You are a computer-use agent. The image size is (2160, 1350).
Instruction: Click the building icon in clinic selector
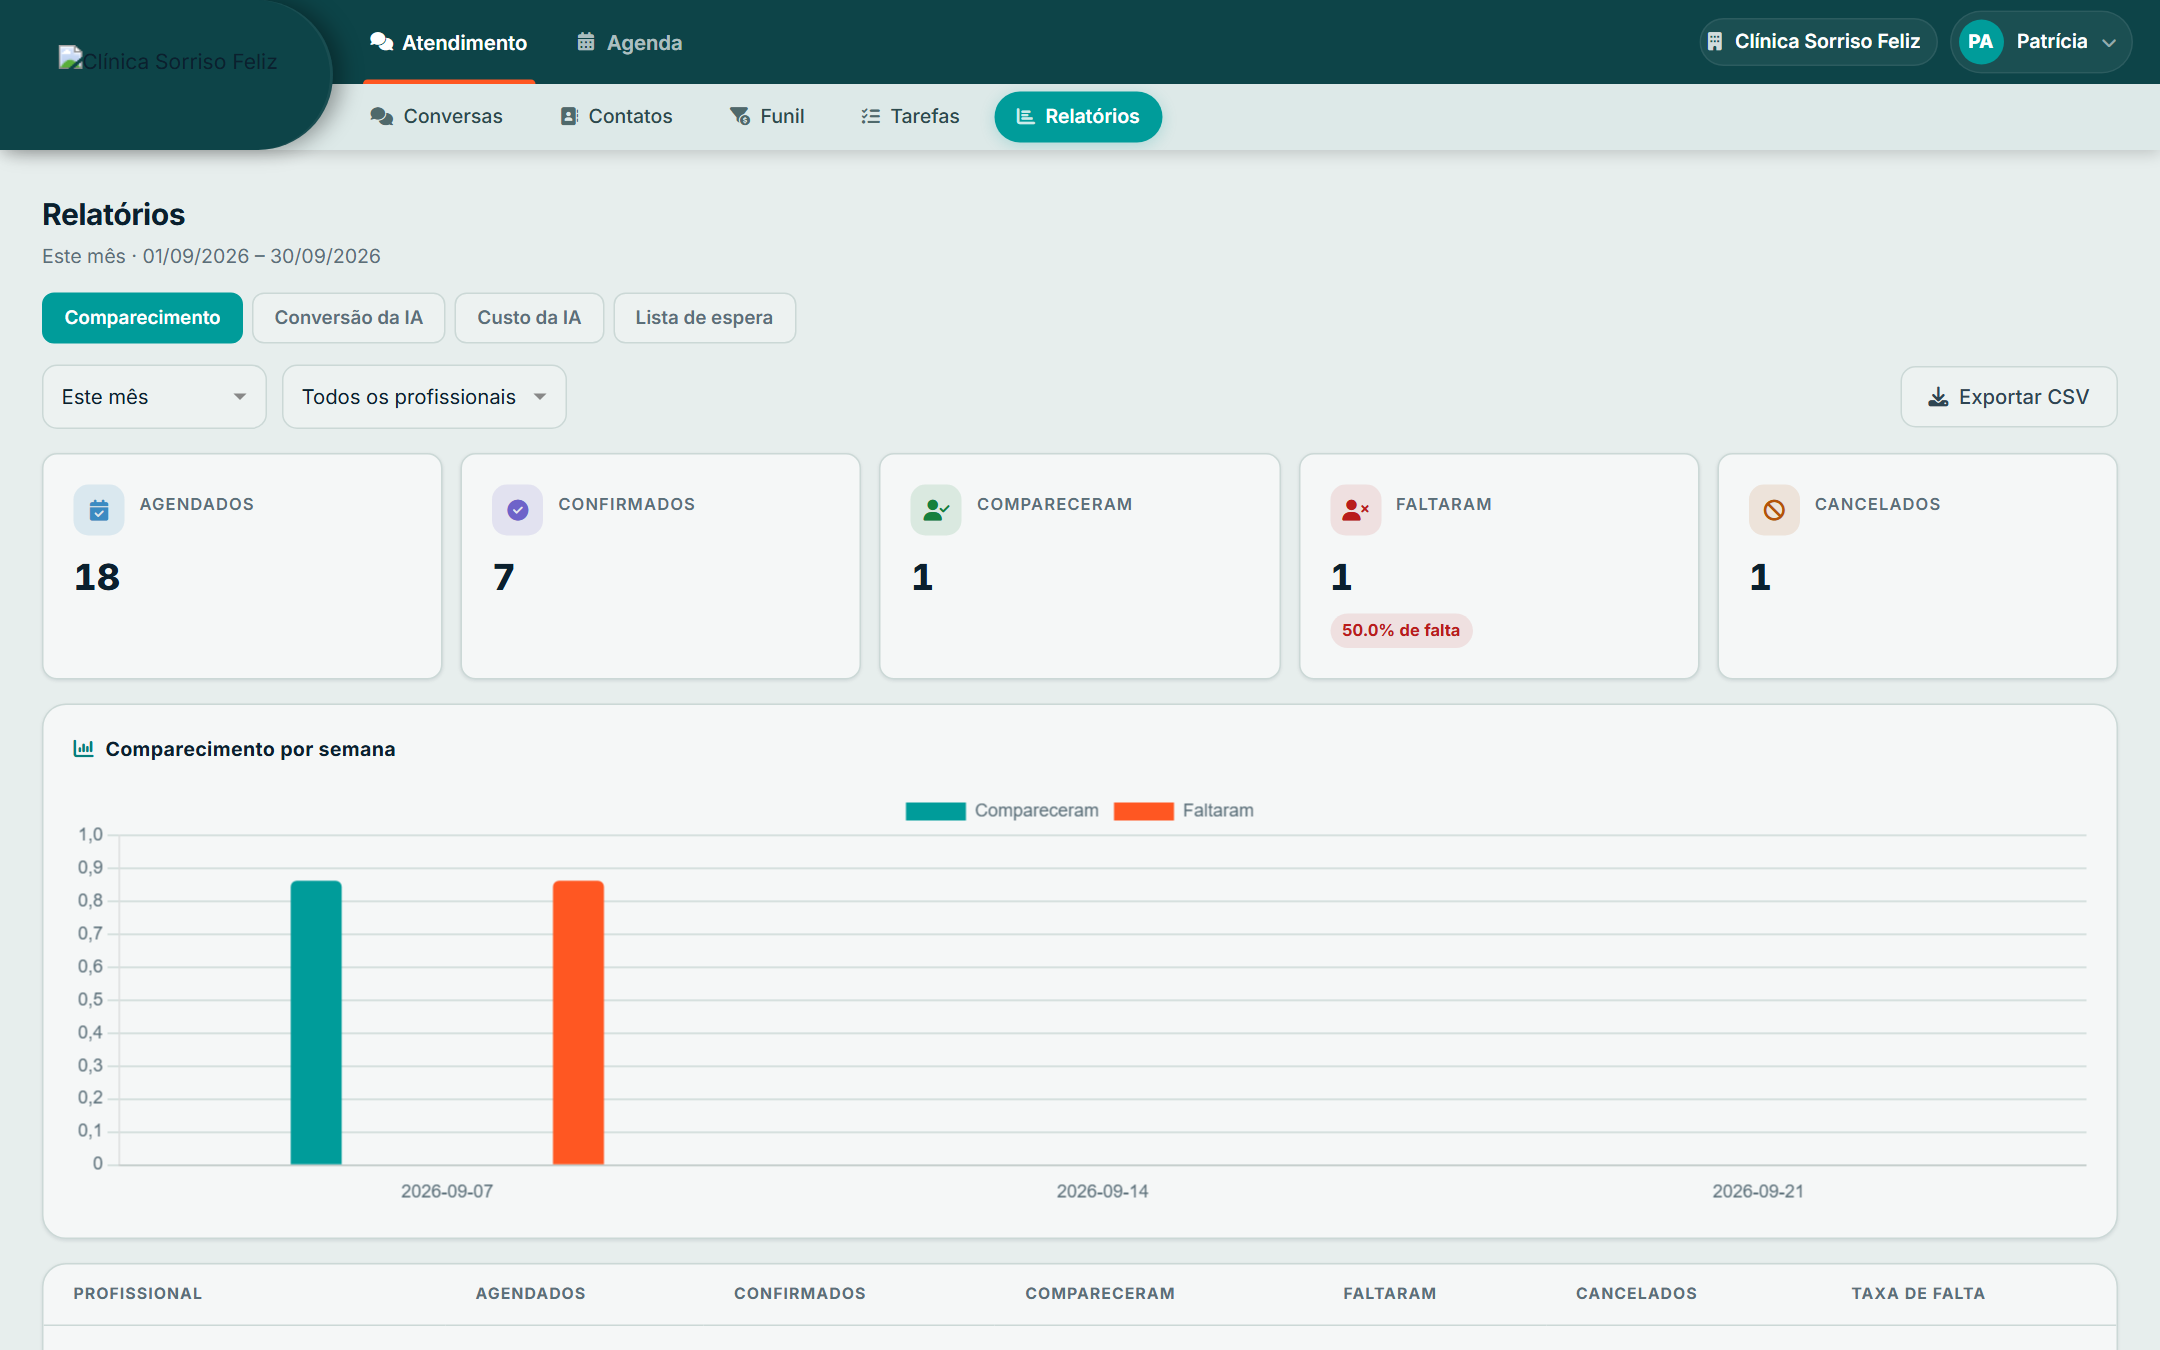pos(1715,42)
